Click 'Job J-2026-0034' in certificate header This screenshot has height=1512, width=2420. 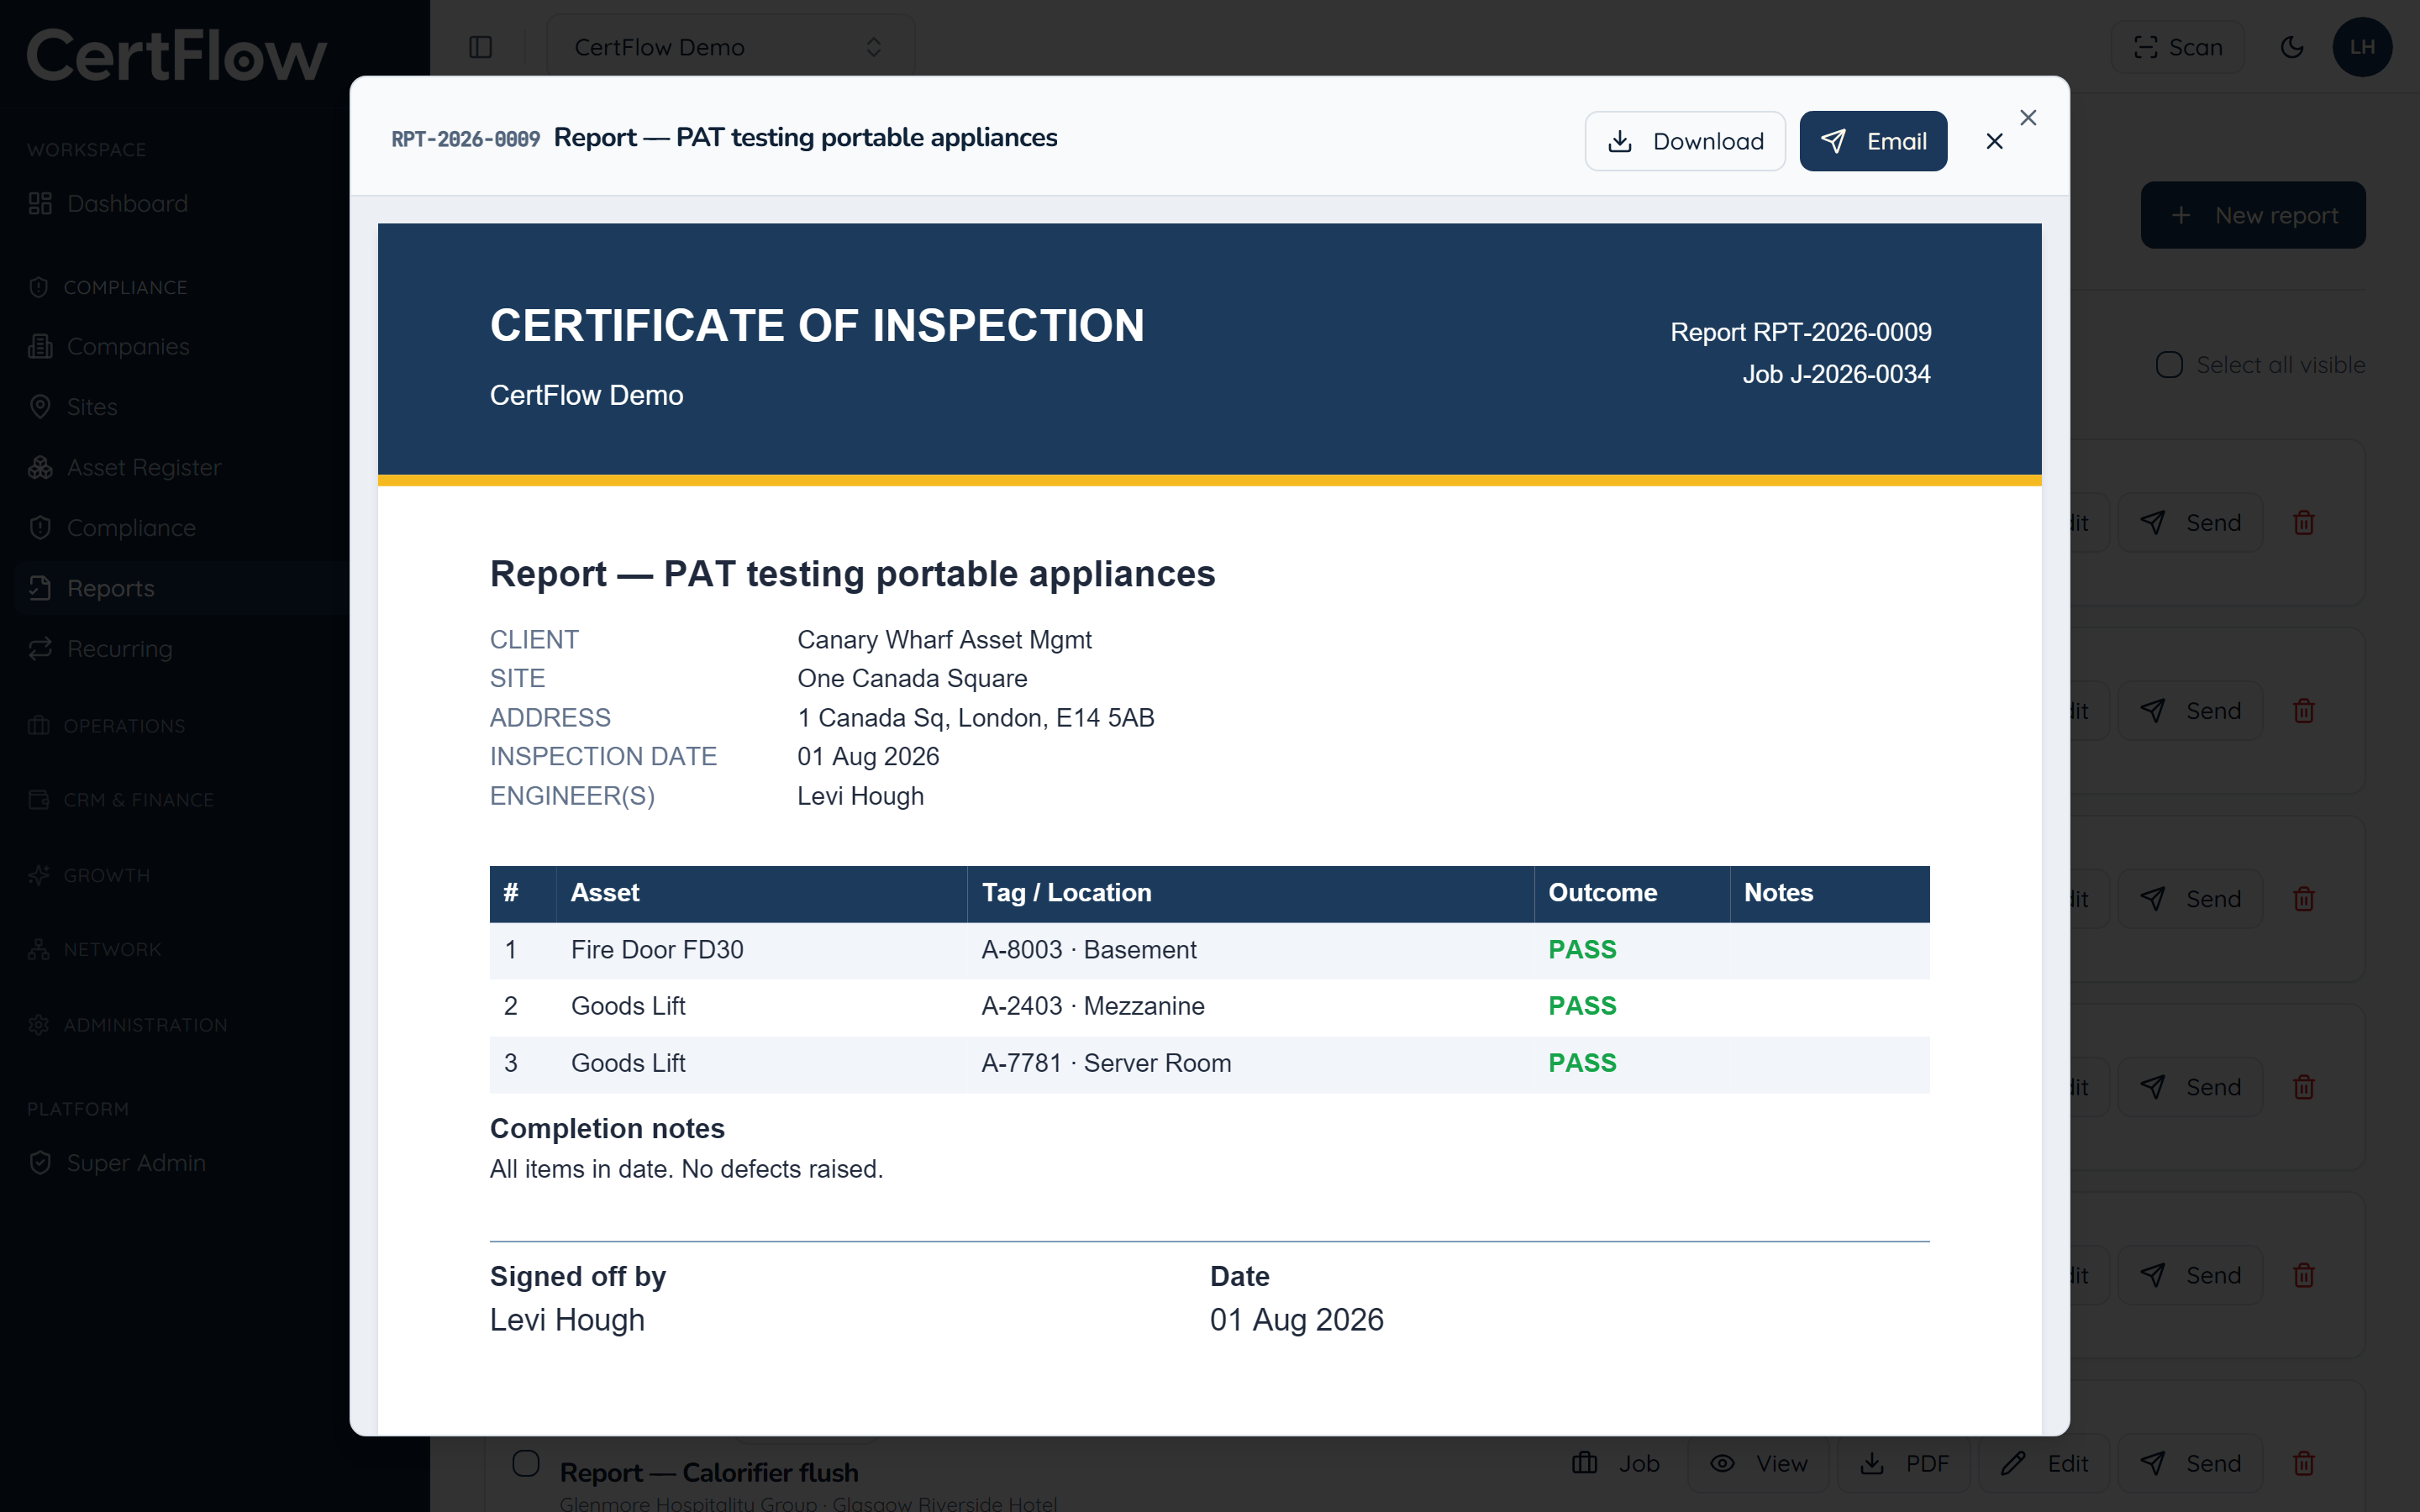coord(1836,374)
